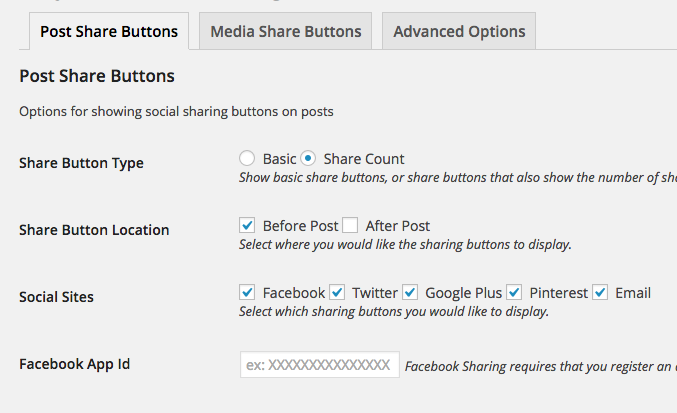Untick the Google Plus checkbox

[410, 293]
